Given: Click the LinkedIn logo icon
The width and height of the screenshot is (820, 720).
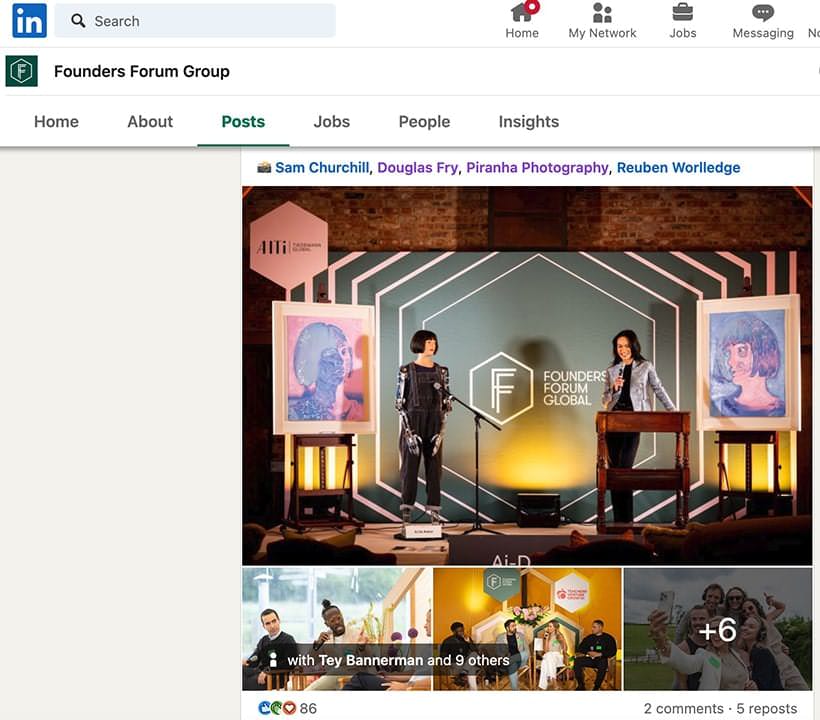Looking at the screenshot, I should click(x=28, y=20).
